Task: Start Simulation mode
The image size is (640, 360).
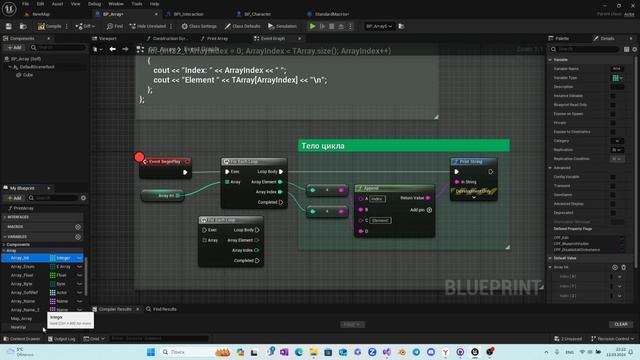Action: click(282, 26)
